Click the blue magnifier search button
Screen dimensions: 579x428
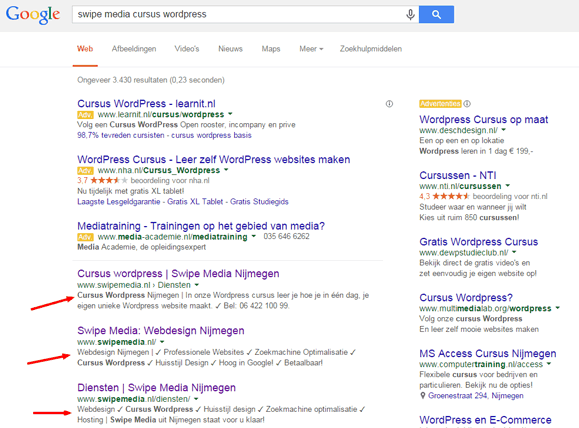(x=436, y=14)
